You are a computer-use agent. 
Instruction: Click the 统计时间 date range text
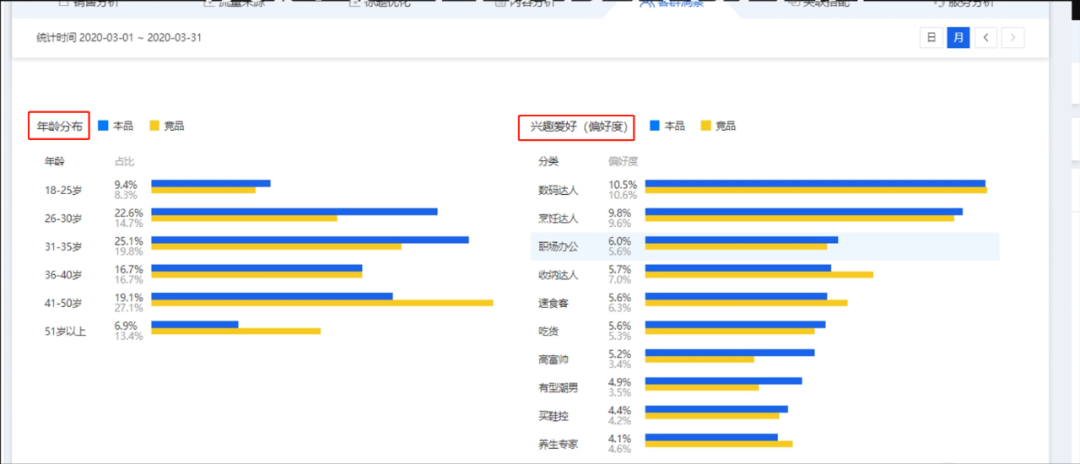click(x=119, y=38)
